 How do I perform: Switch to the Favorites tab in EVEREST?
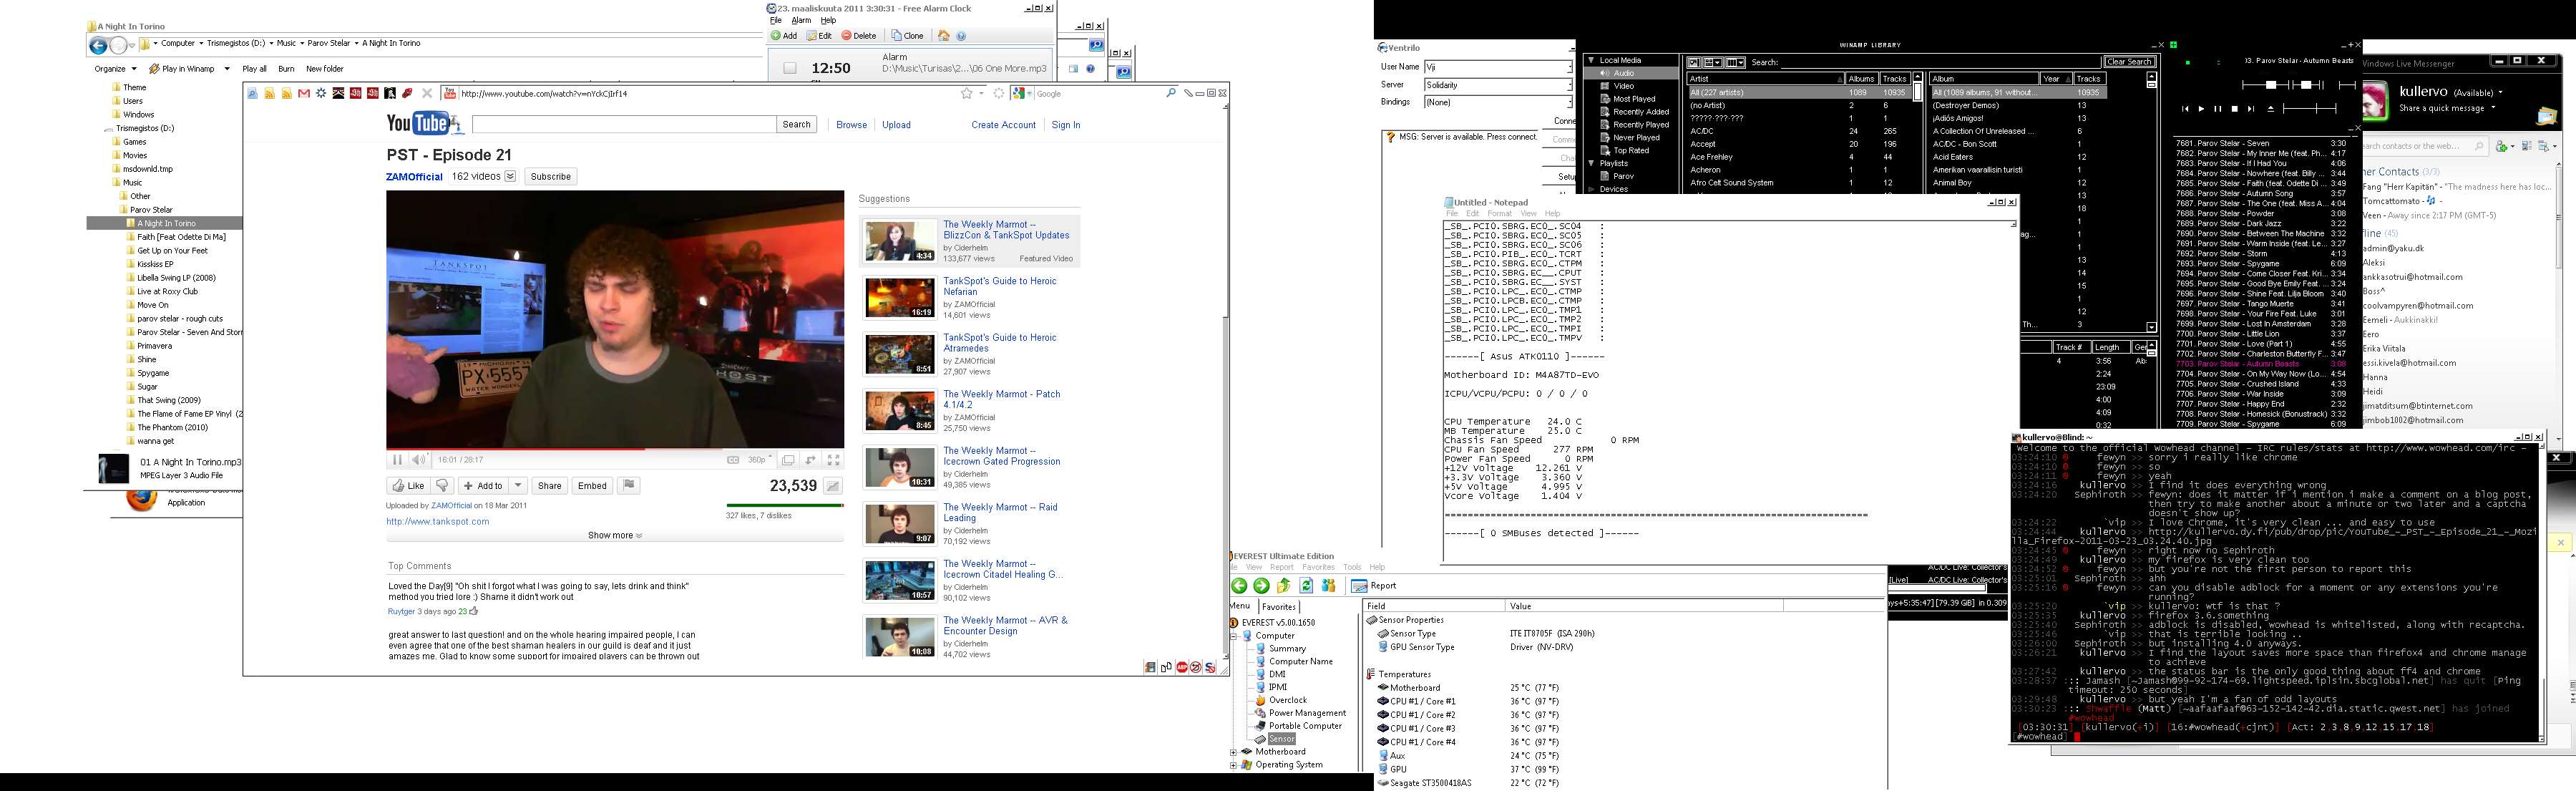coord(1278,606)
